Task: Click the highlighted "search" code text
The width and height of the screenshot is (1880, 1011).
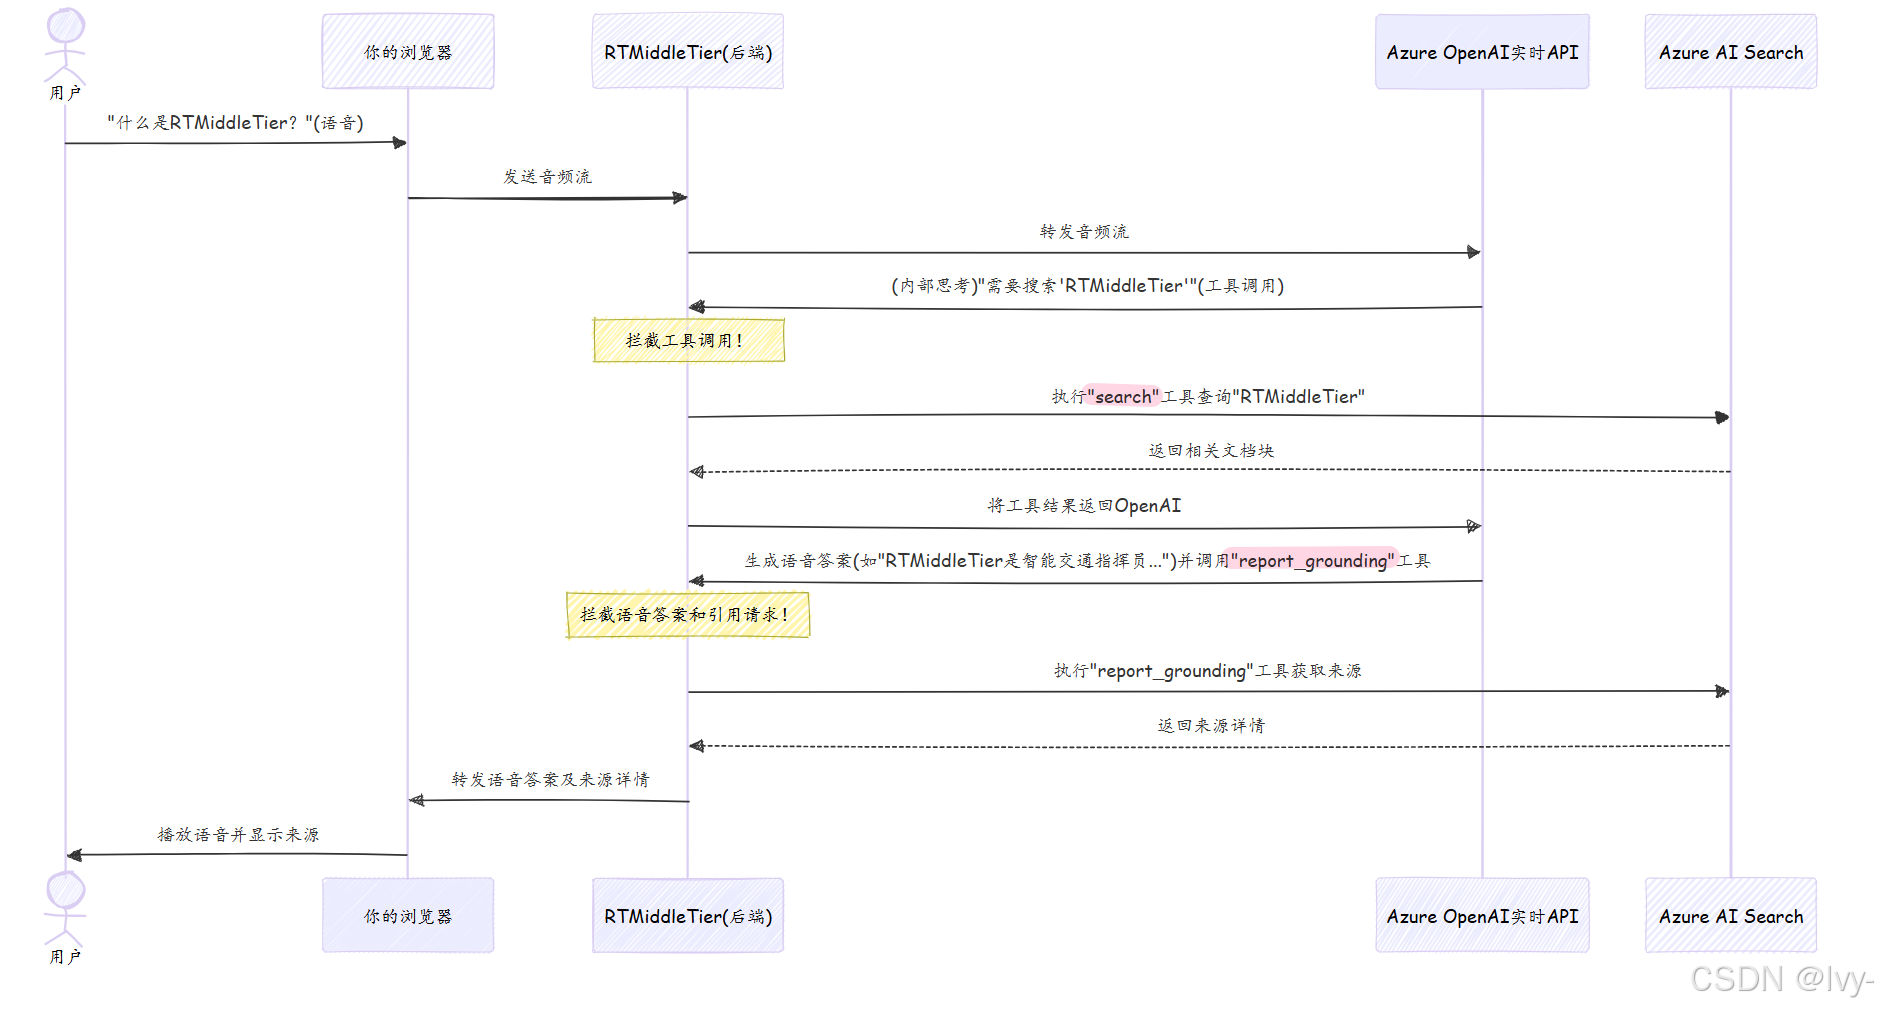Action: 1123,397
